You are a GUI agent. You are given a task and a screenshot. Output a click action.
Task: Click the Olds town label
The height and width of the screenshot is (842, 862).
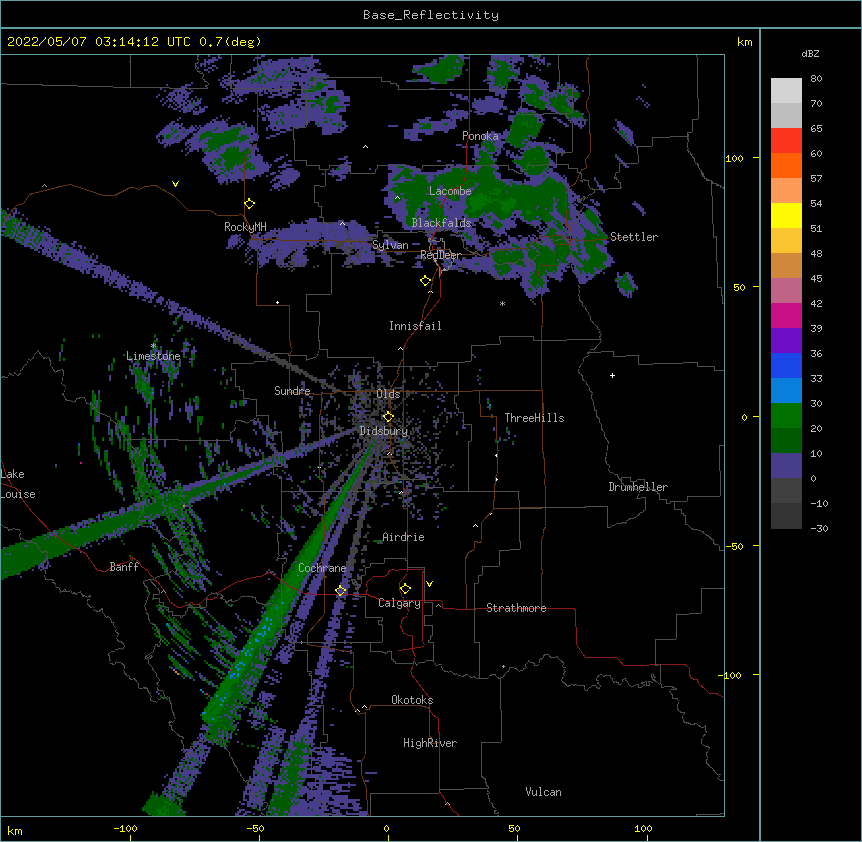click(x=388, y=394)
